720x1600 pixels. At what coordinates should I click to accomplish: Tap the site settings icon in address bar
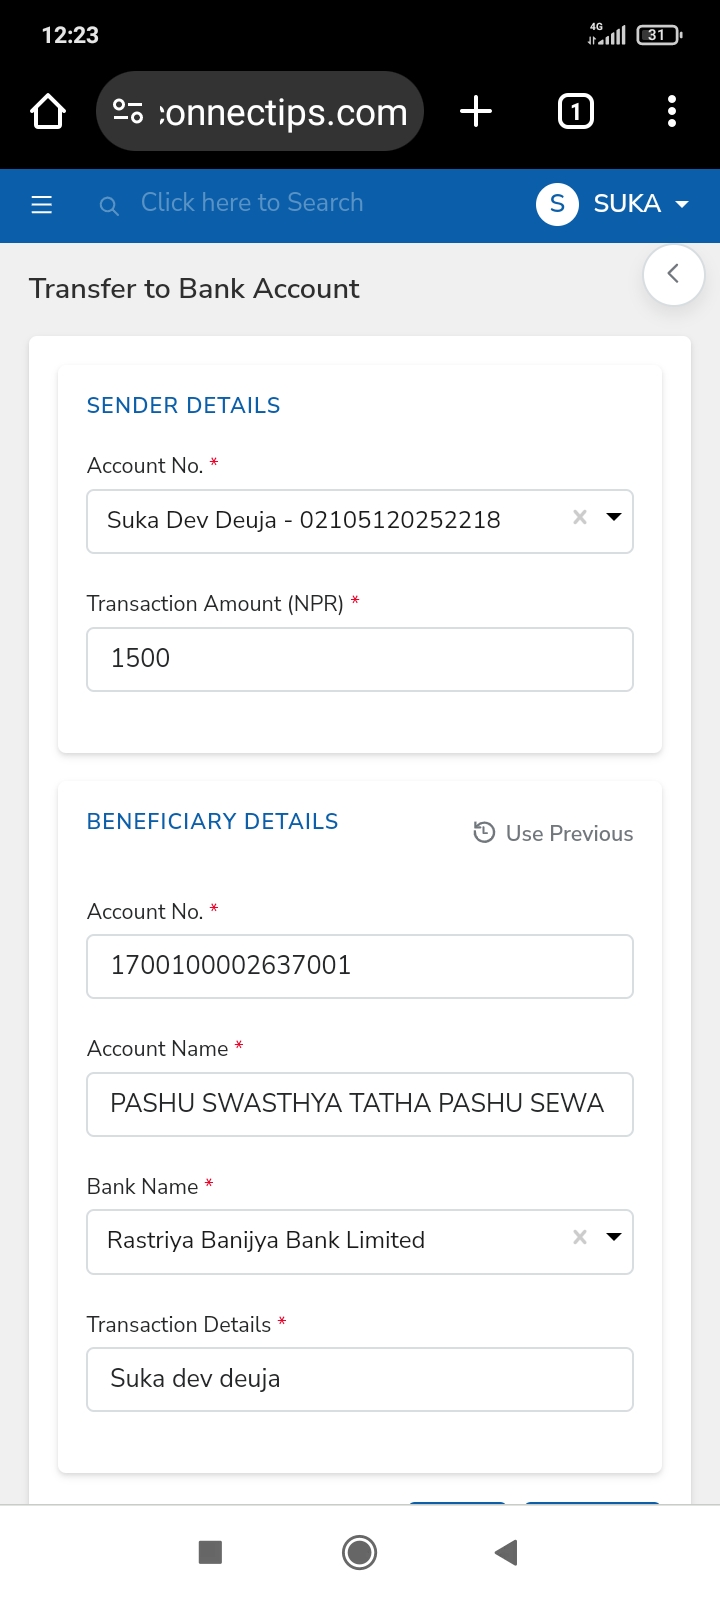pos(128,111)
